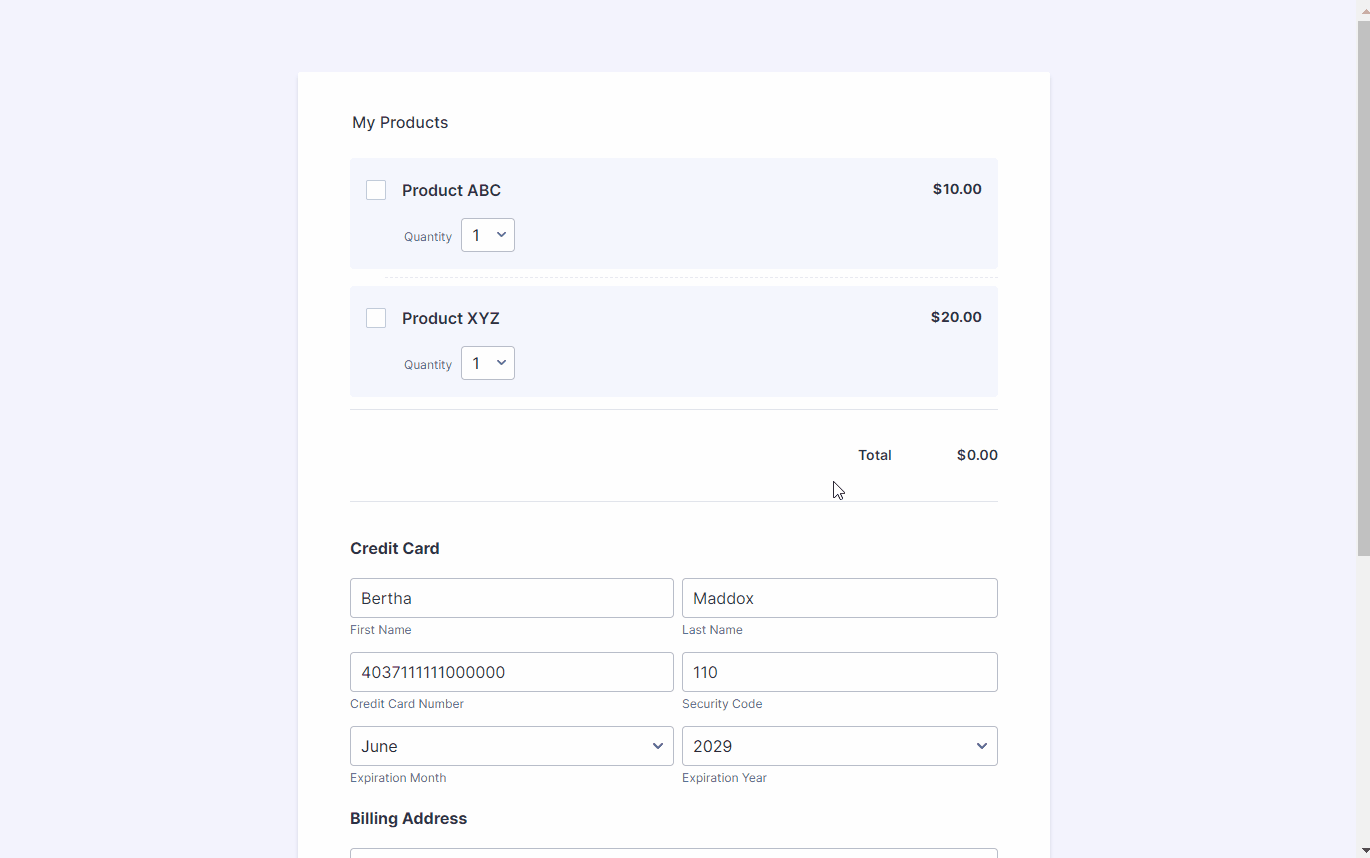Click the billing address field below heading

[673, 852]
